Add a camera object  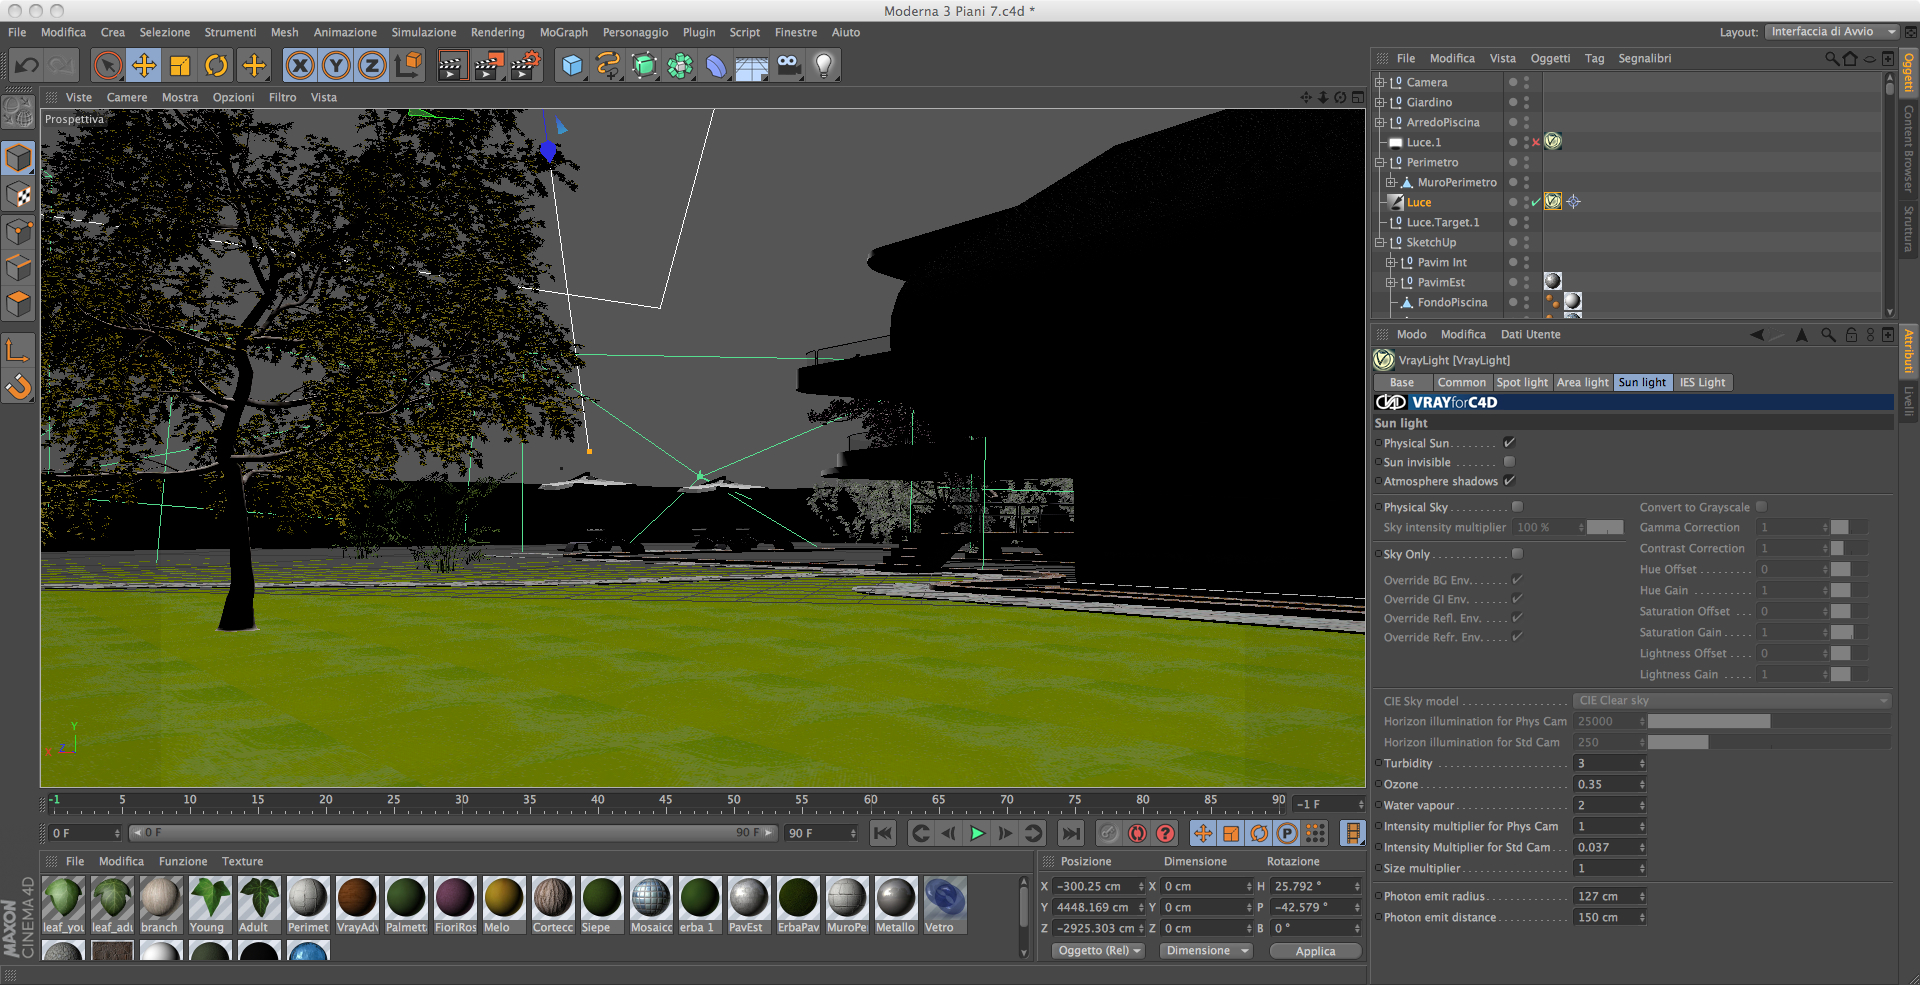point(788,66)
